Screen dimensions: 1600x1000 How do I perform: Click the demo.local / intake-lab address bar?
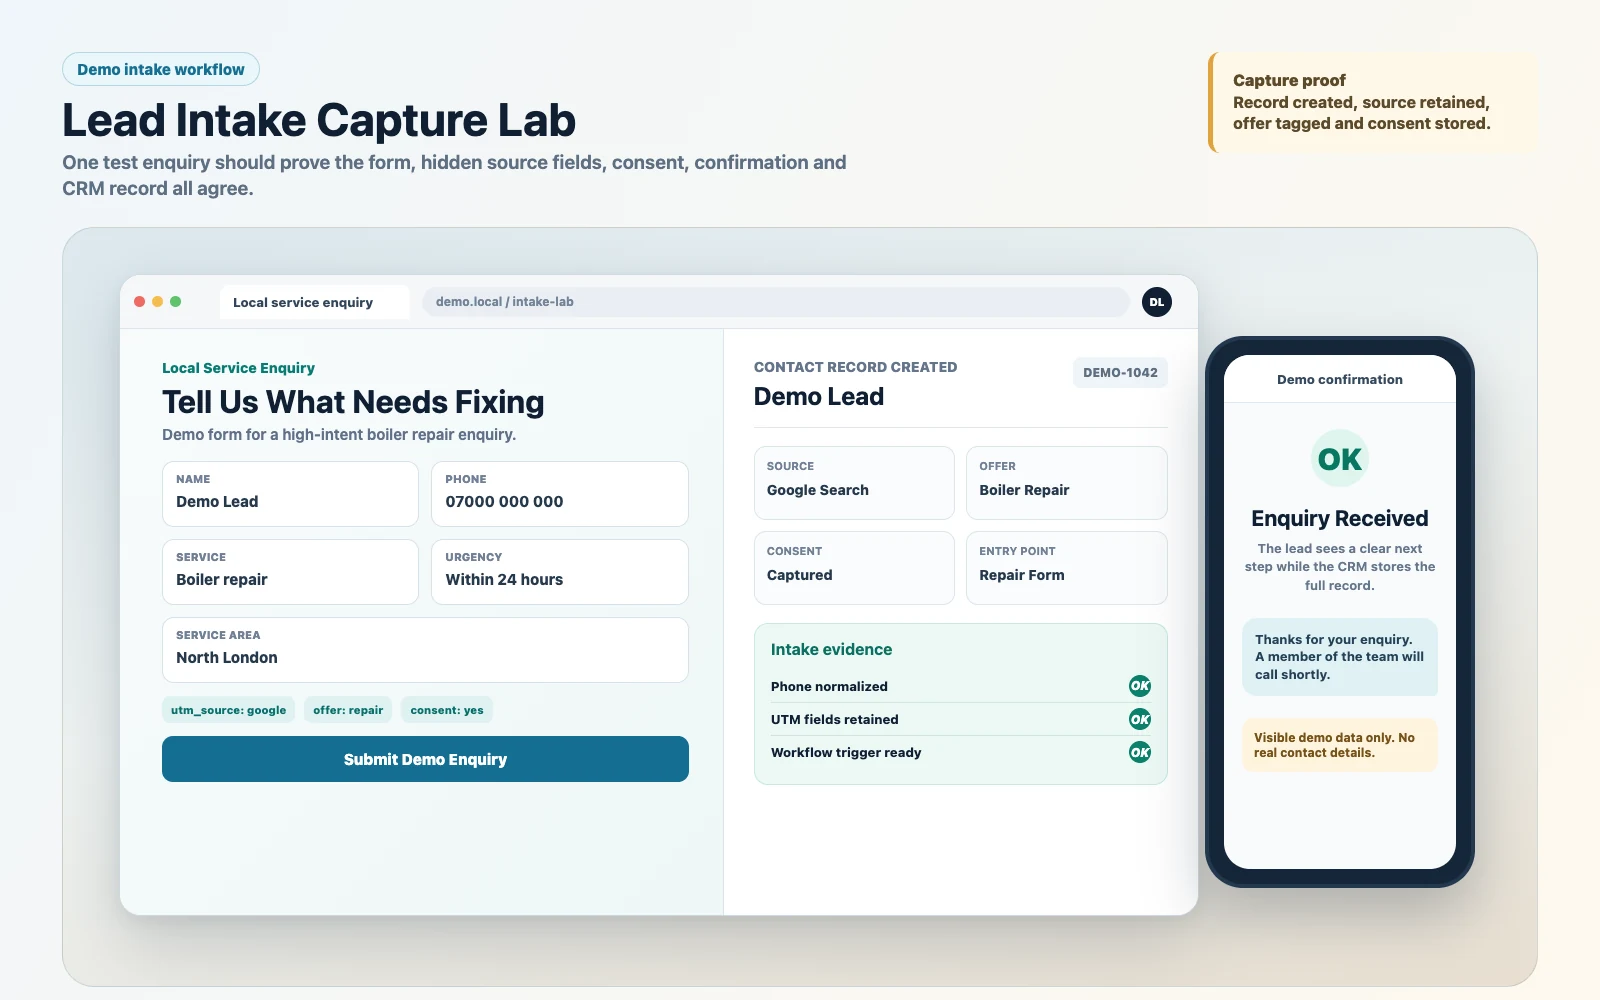[x=776, y=302]
